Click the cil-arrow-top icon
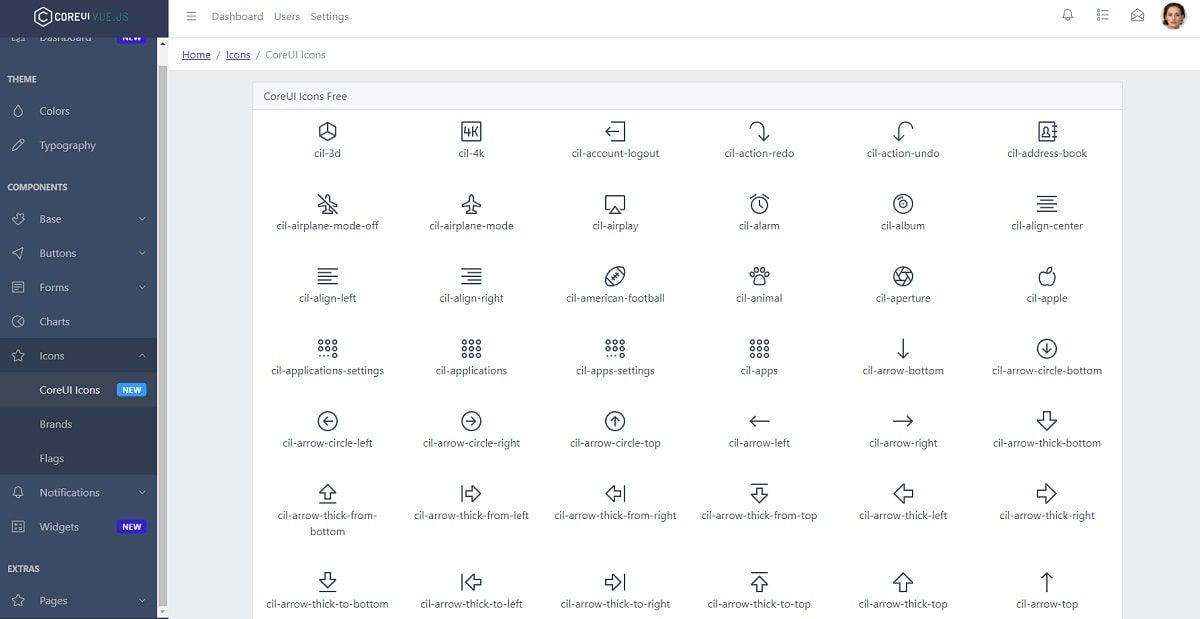The width and height of the screenshot is (1200, 619). (1047, 581)
